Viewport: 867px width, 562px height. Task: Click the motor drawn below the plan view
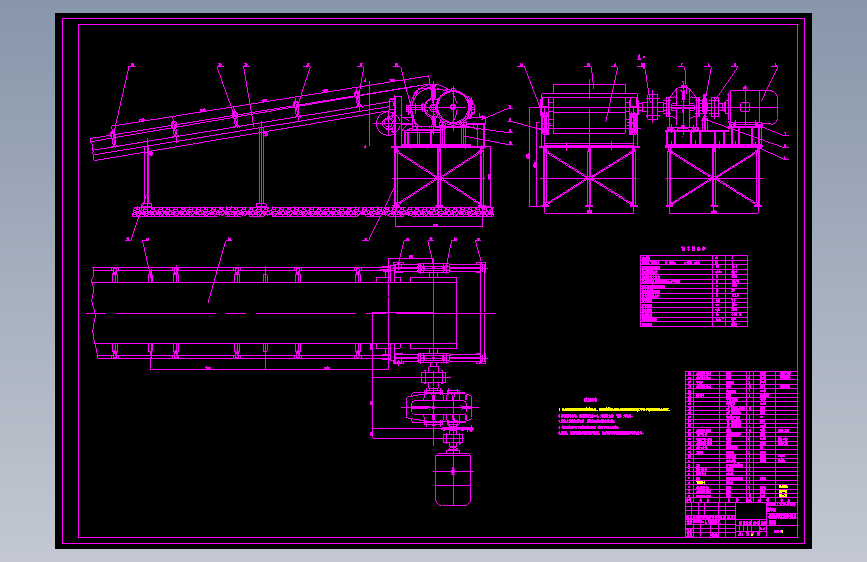click(453, 478)
